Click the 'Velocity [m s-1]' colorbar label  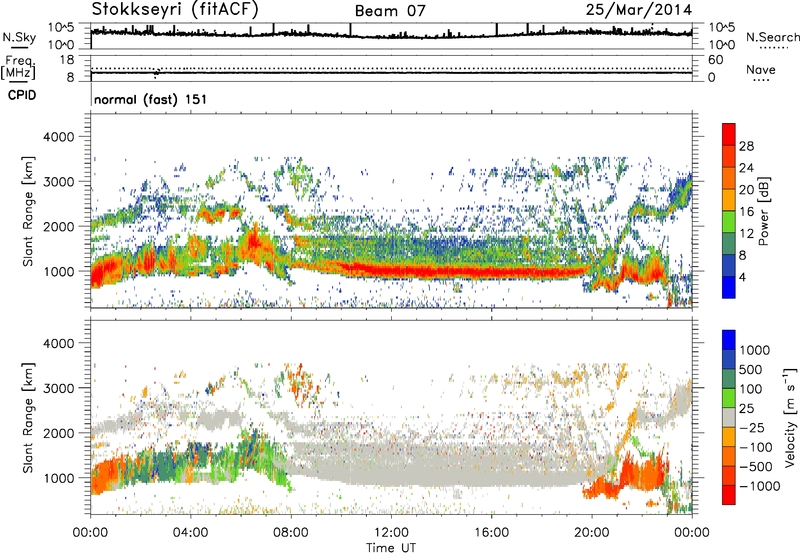(790, 418)
